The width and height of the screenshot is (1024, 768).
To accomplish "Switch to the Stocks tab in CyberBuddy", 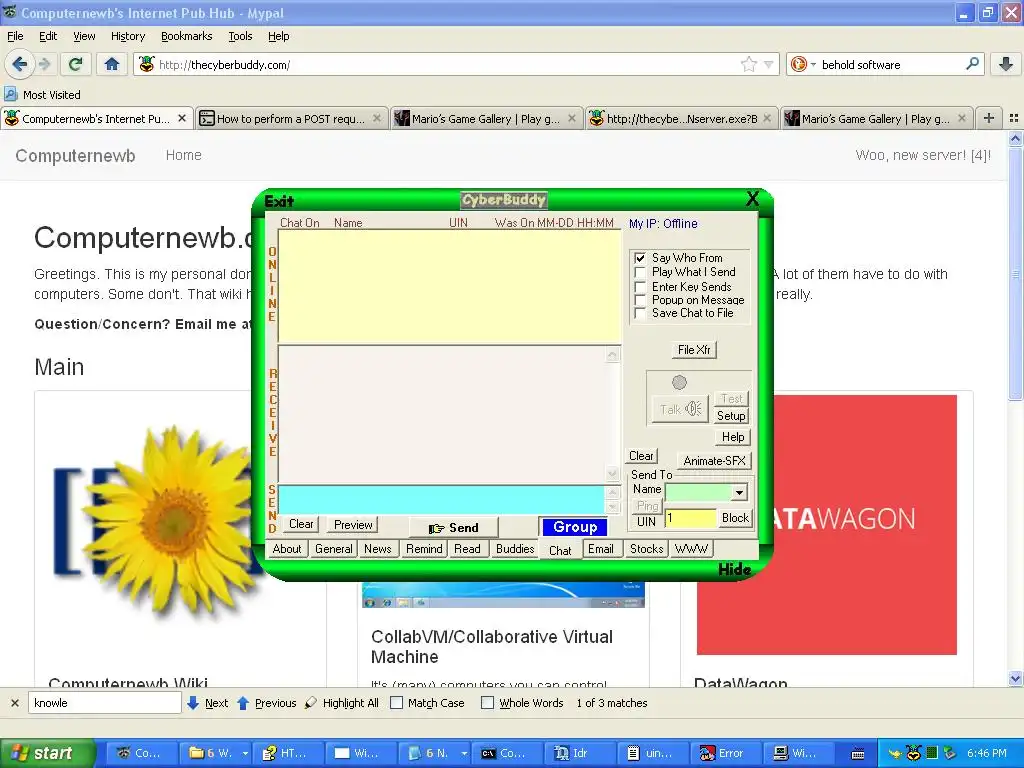I will (646, 549).
